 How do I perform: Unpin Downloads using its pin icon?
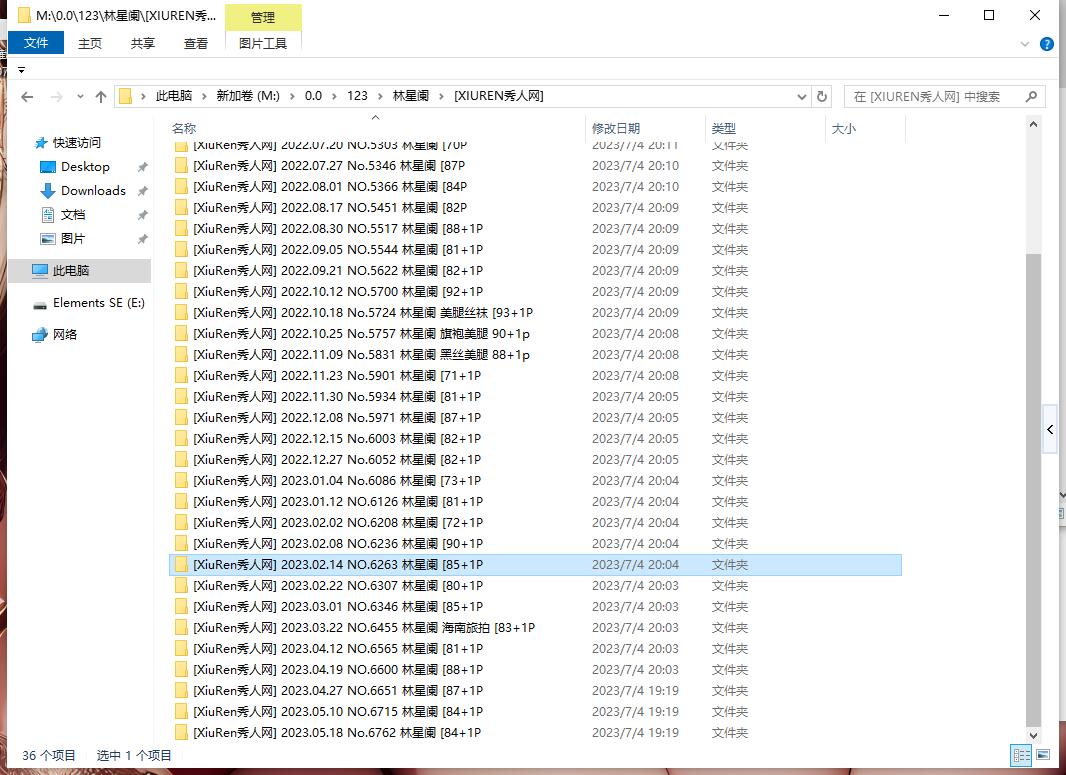(143, 191)
